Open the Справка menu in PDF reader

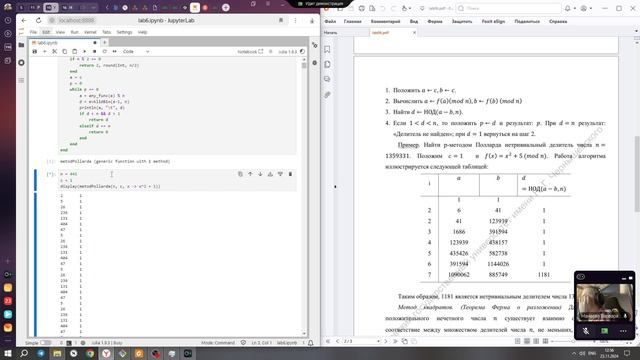click(558, 21)
